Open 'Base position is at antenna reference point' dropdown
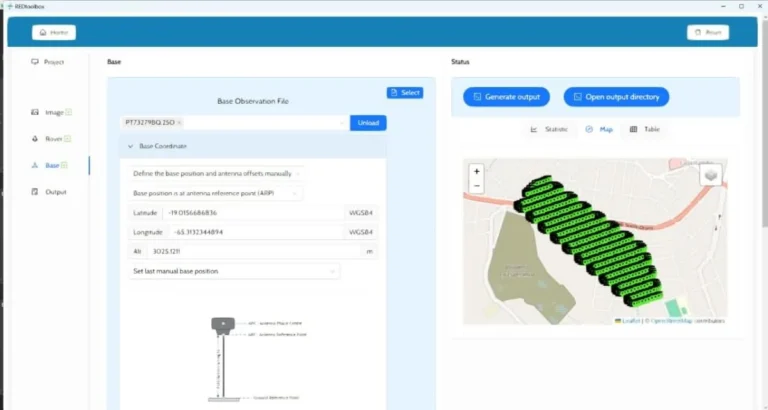 (x=216, y=193)
